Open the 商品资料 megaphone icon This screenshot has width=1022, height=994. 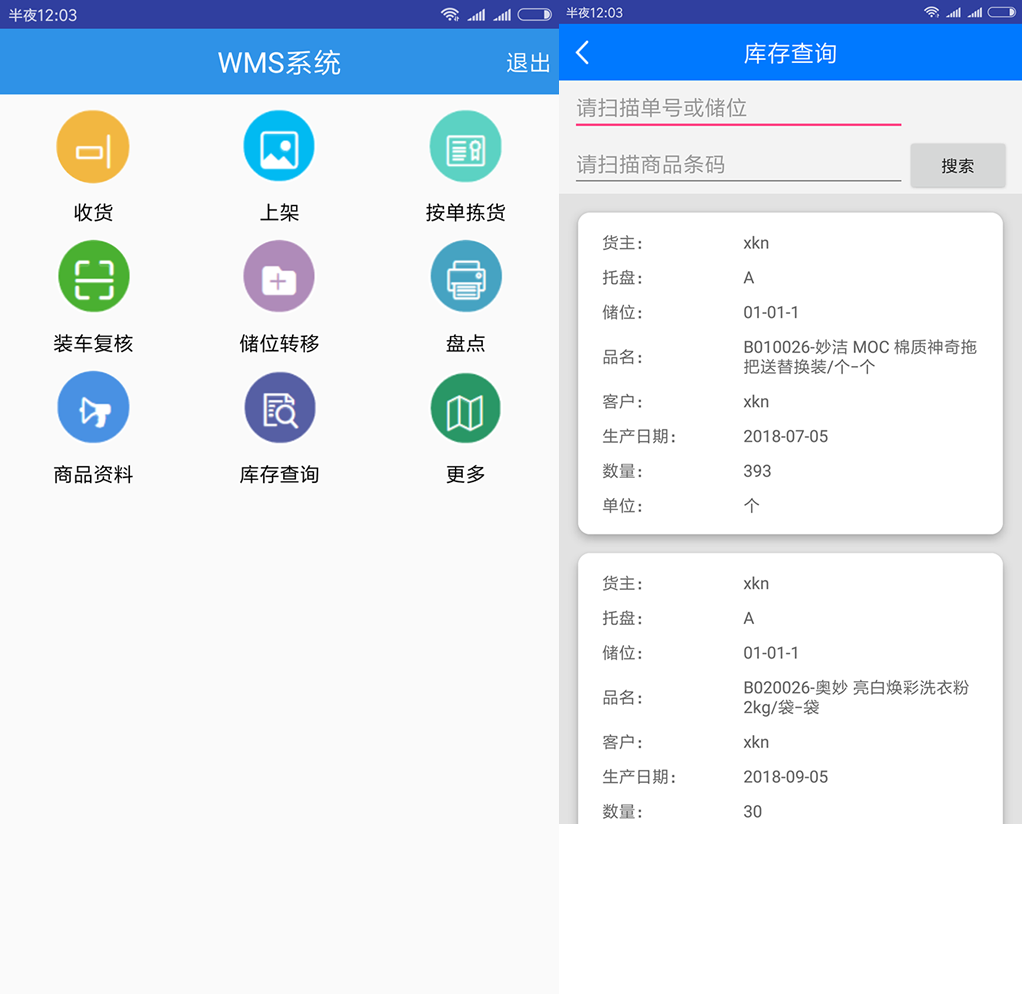93,407
